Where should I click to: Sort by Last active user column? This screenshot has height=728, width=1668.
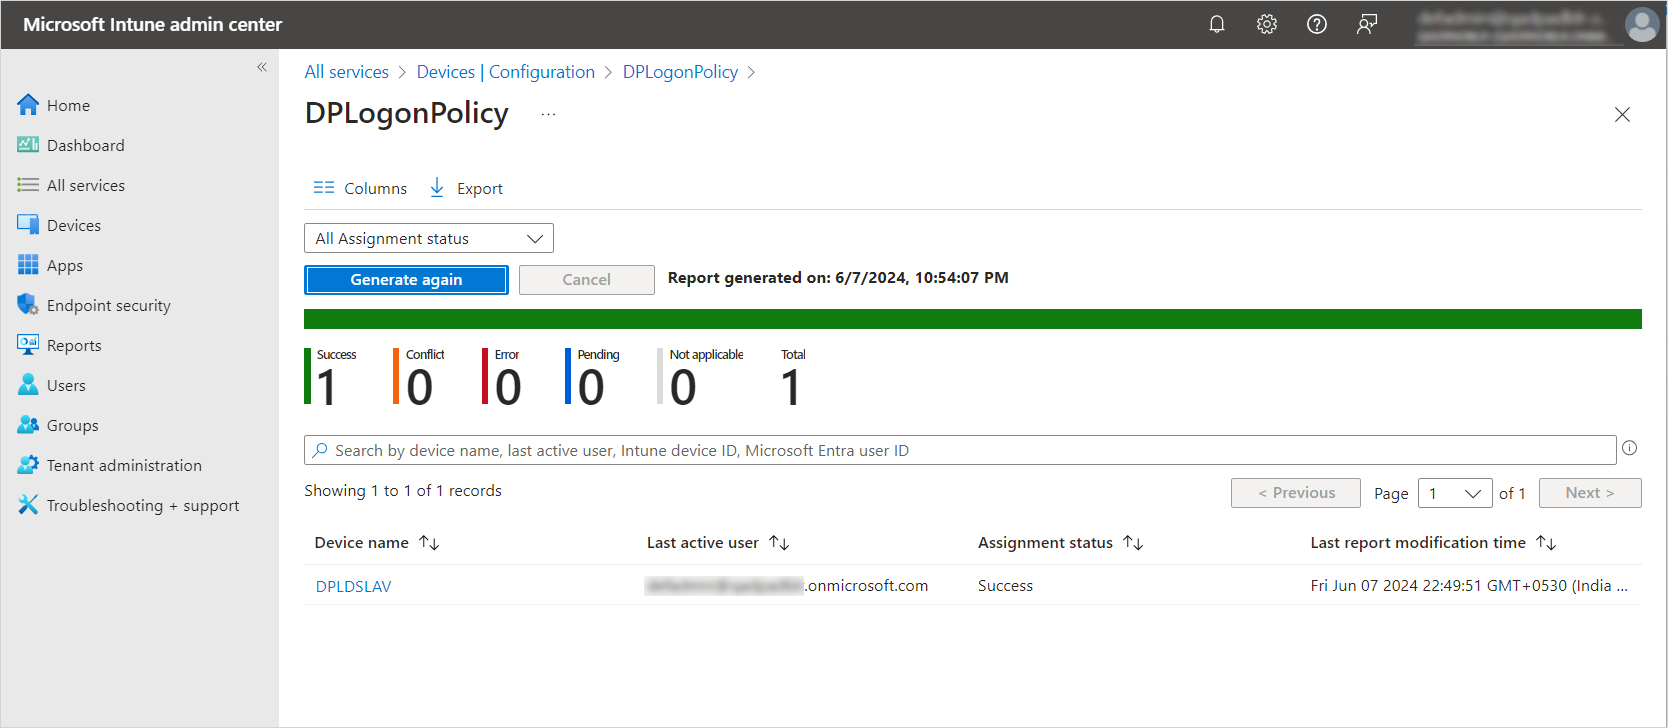pyautogui.click(x=779, y=542)
